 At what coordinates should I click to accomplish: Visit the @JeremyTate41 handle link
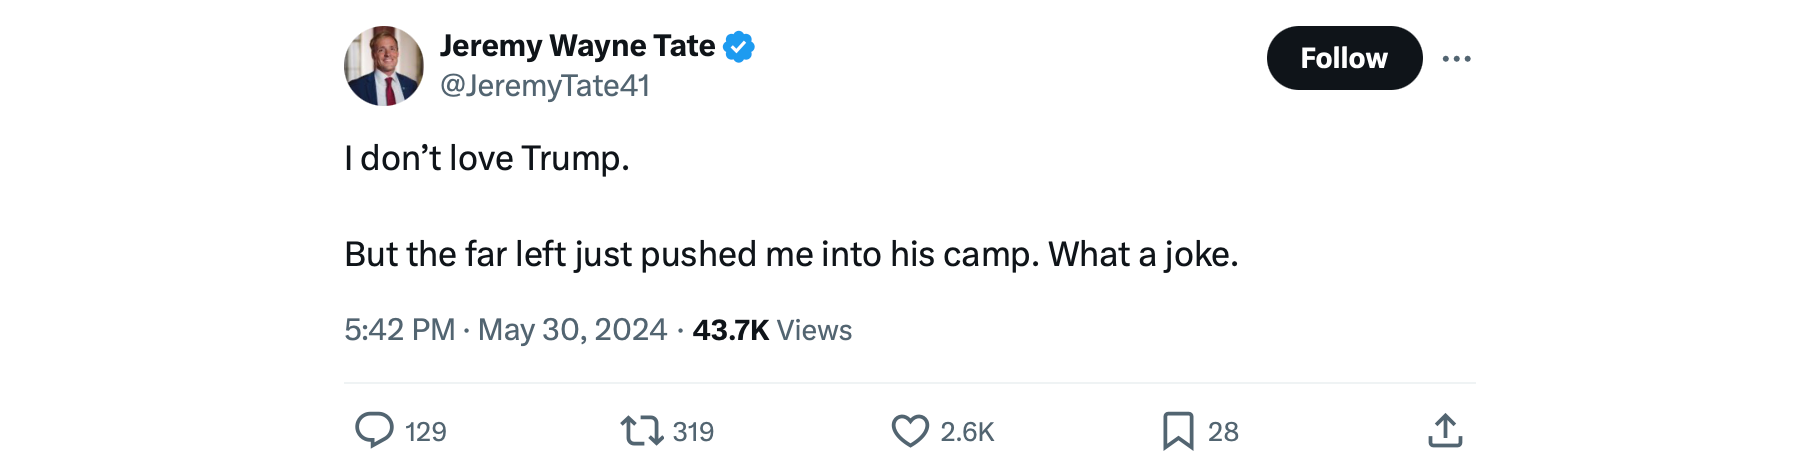point(545,86)
